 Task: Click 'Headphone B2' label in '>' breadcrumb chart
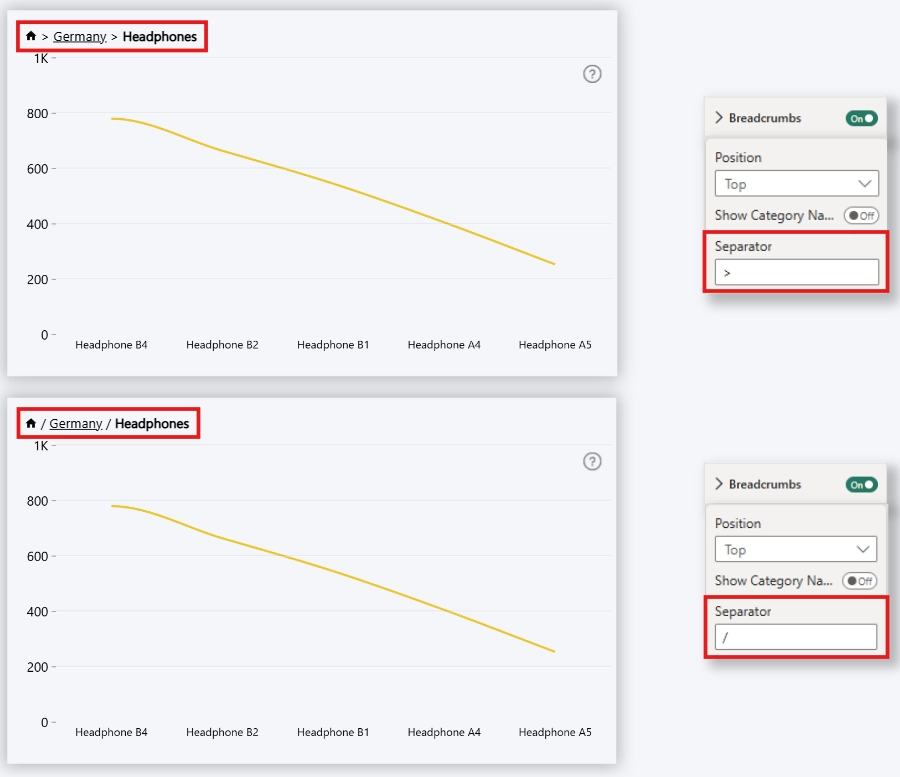click(x=222, y=345)
